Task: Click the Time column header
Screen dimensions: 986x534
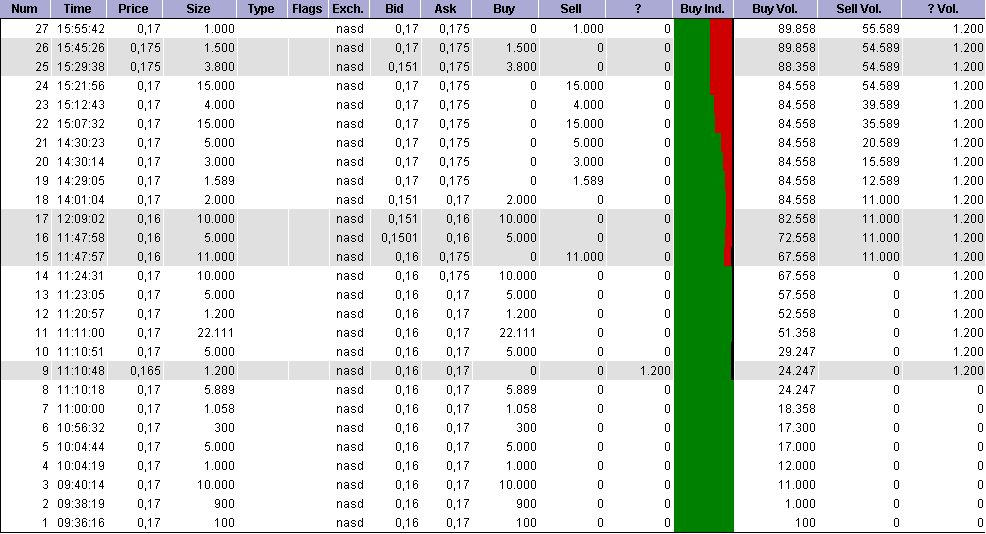Action: 77,9
